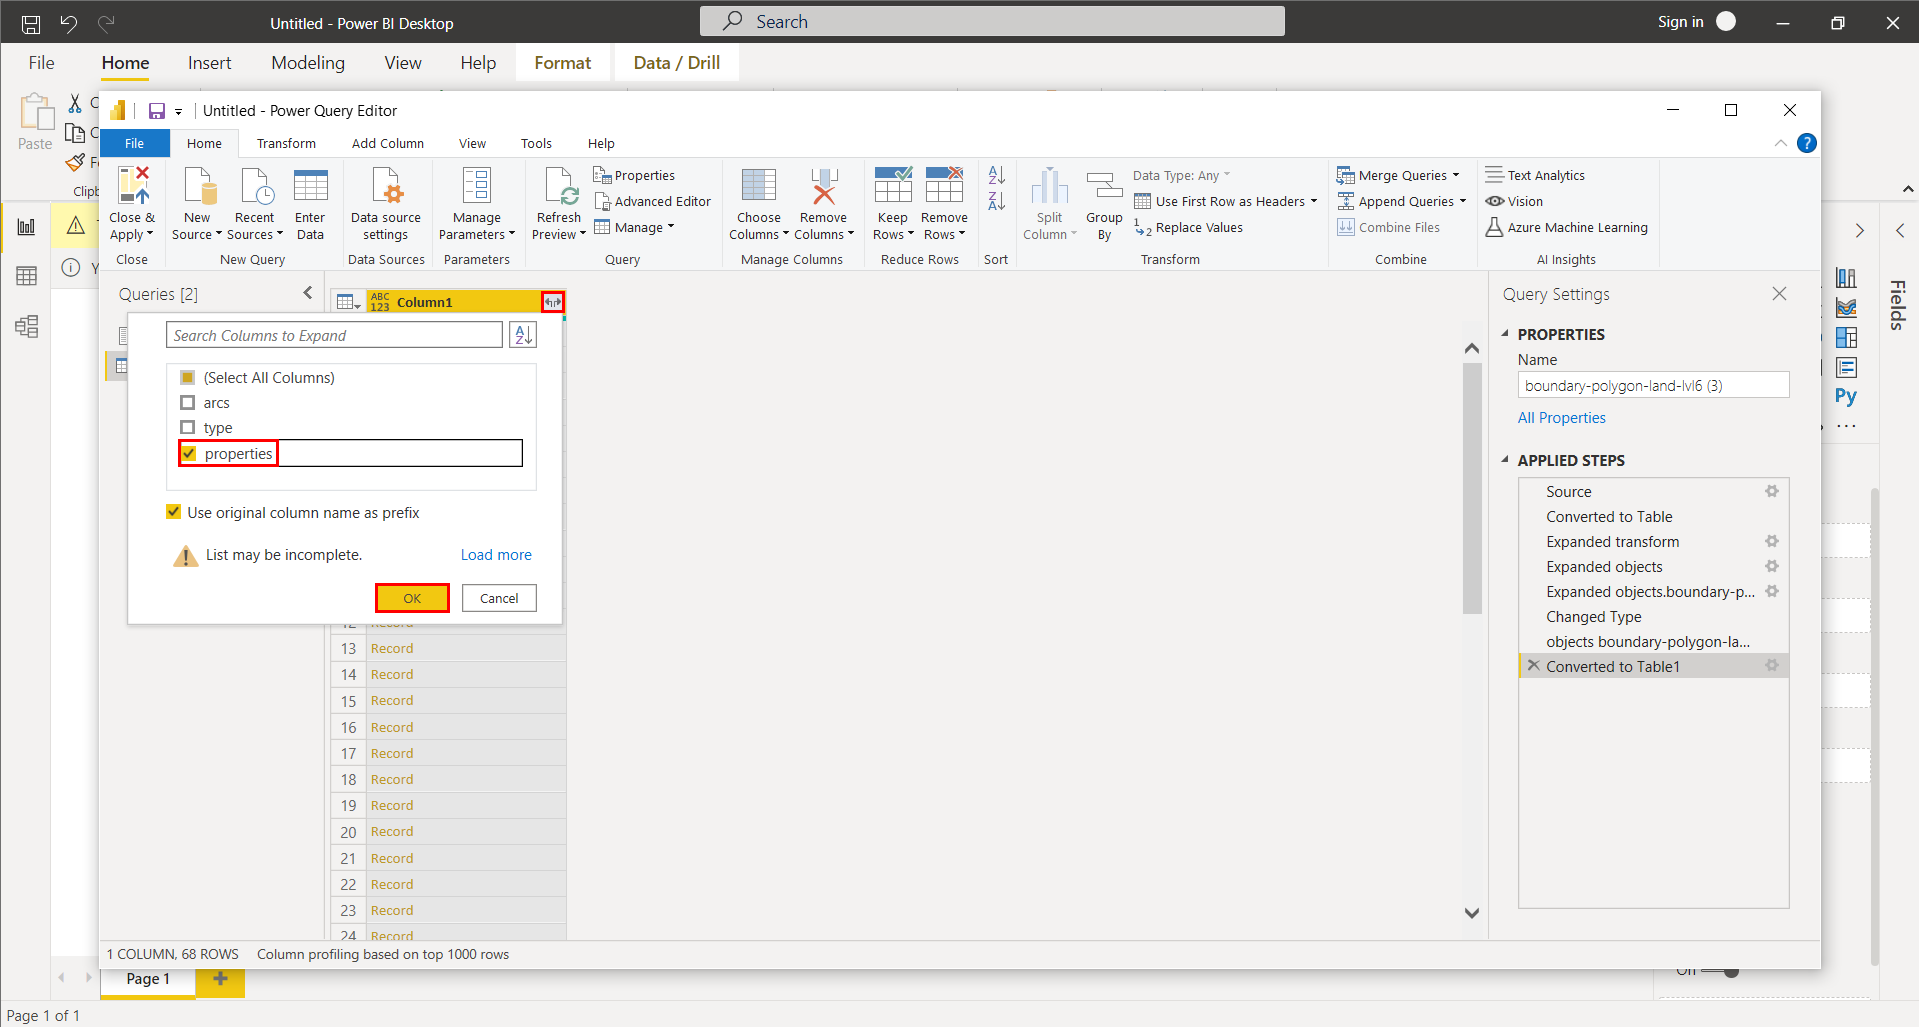The height and width of the screenshot is (1027, 1919).
Task: Click the save icon in Query Editor title bar
Action: pos(156,111)
